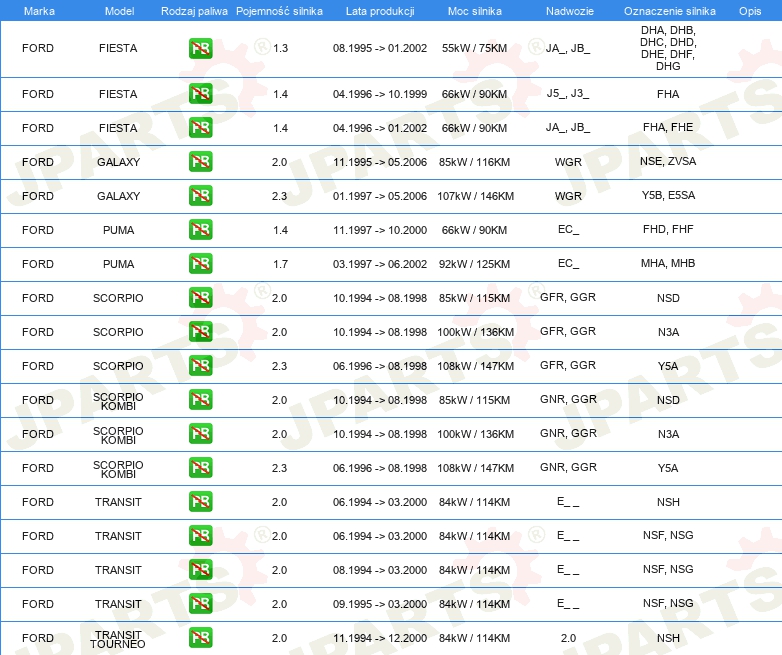Select the Lata produkcji header

380,11
